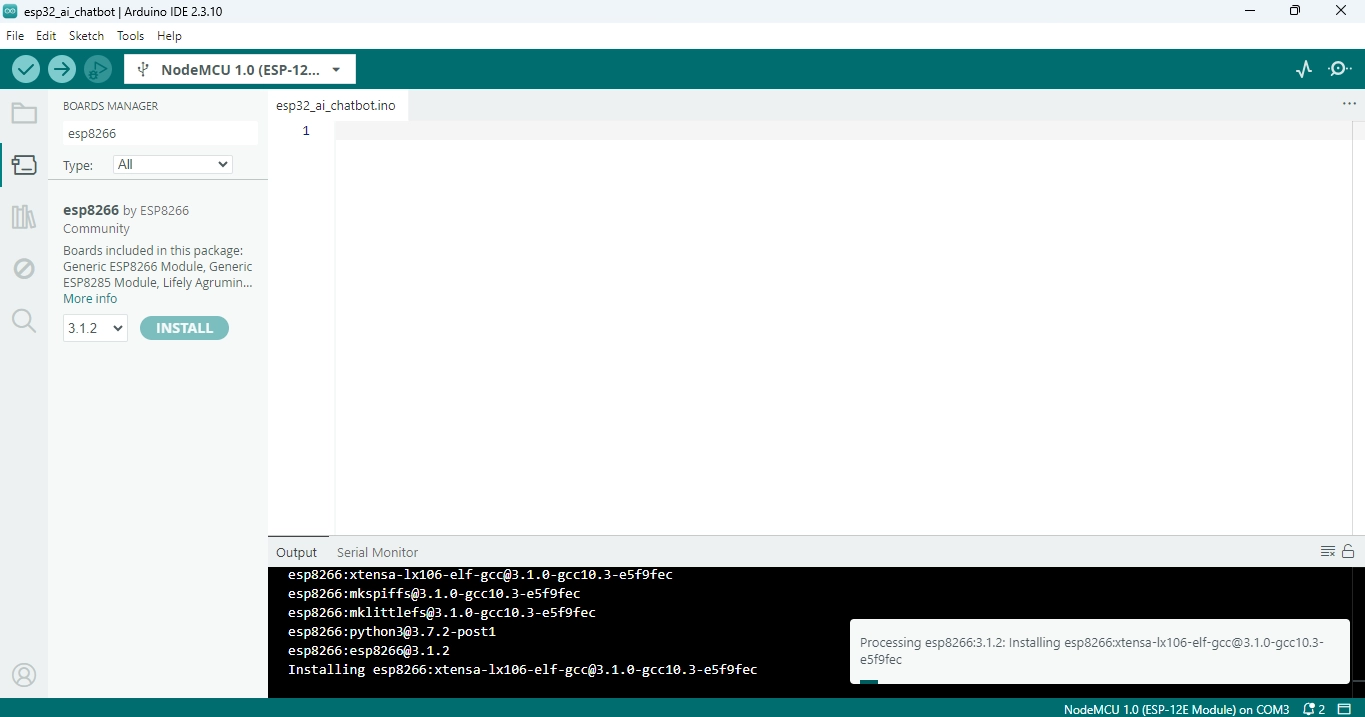Click the Verify sketch checkmark button
The height and width of the screenshot is (717, 1365).
pyautogui.click(x=26, y=69)
